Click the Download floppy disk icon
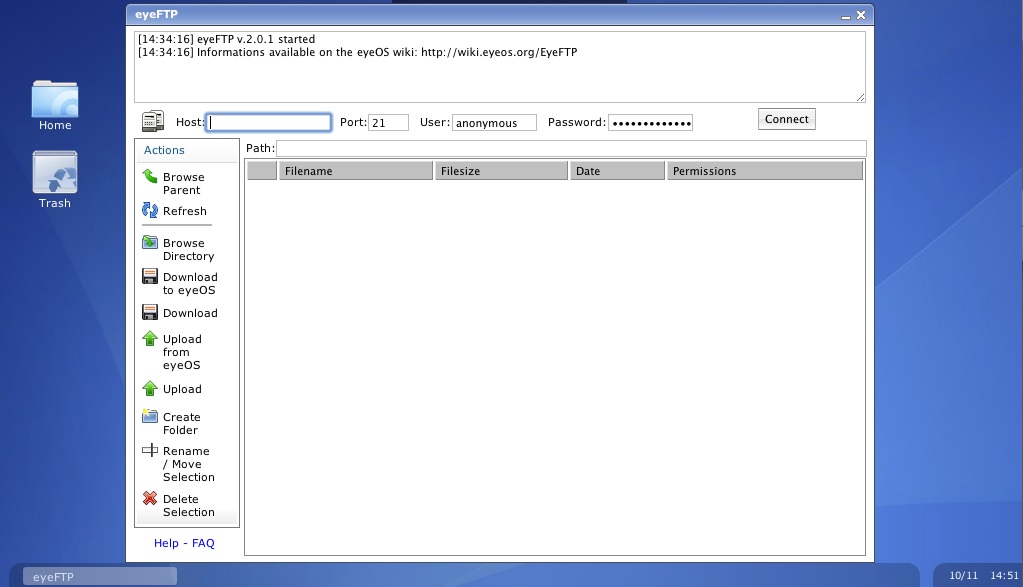The height and width of the screenshot is (587, 1023). click(150, 312)
